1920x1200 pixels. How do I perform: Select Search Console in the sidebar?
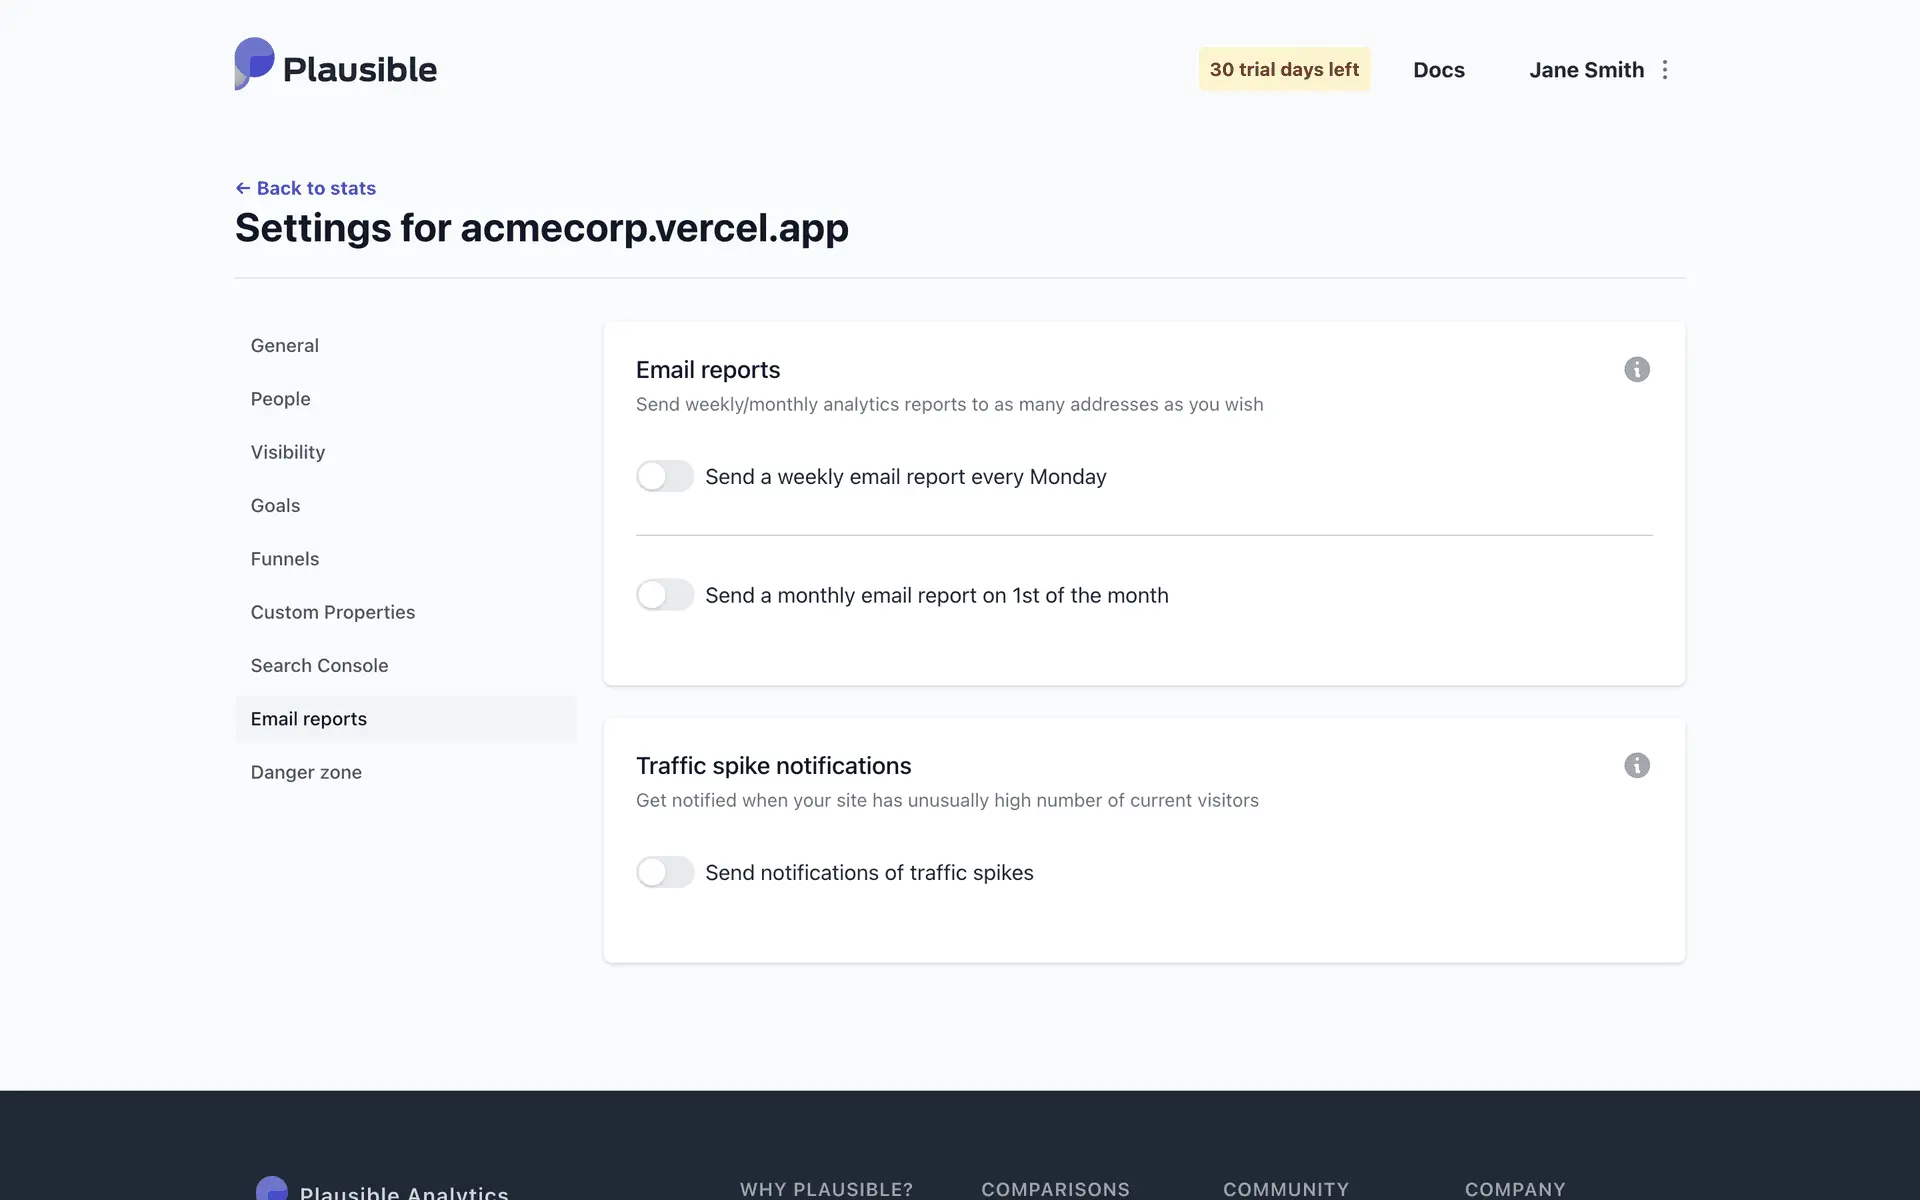point(320,666)
